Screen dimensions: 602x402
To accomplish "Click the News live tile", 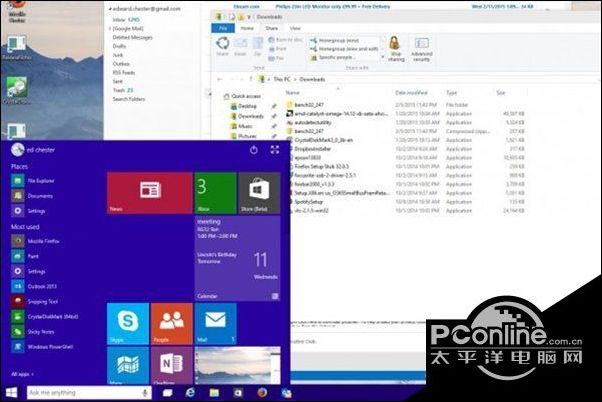I will [149, 192].
